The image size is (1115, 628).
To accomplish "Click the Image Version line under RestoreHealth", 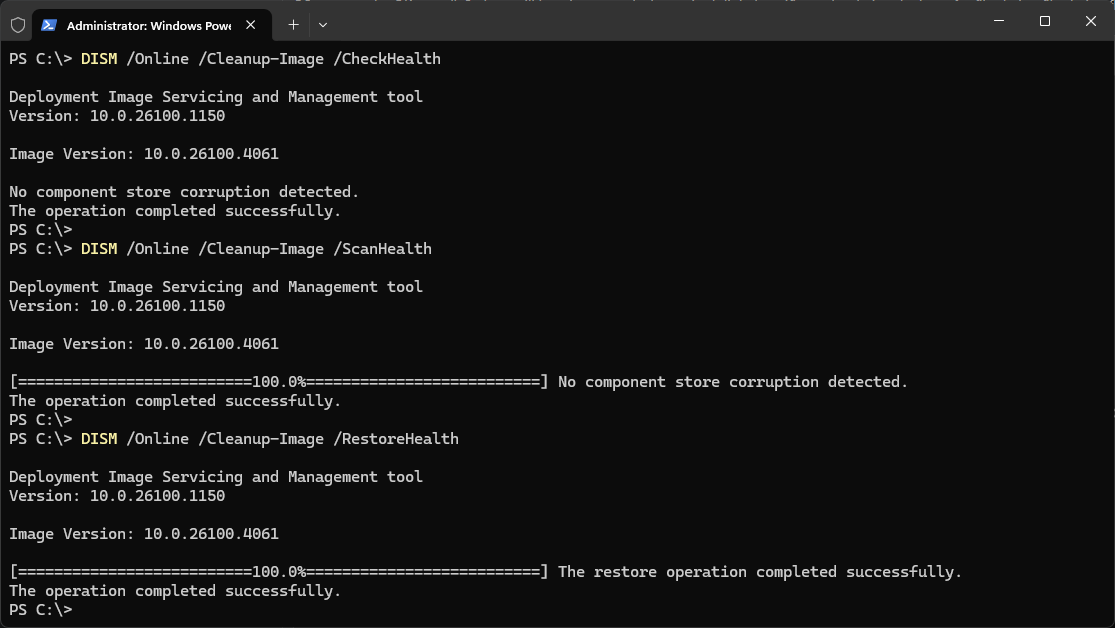I will pos(144,534).
